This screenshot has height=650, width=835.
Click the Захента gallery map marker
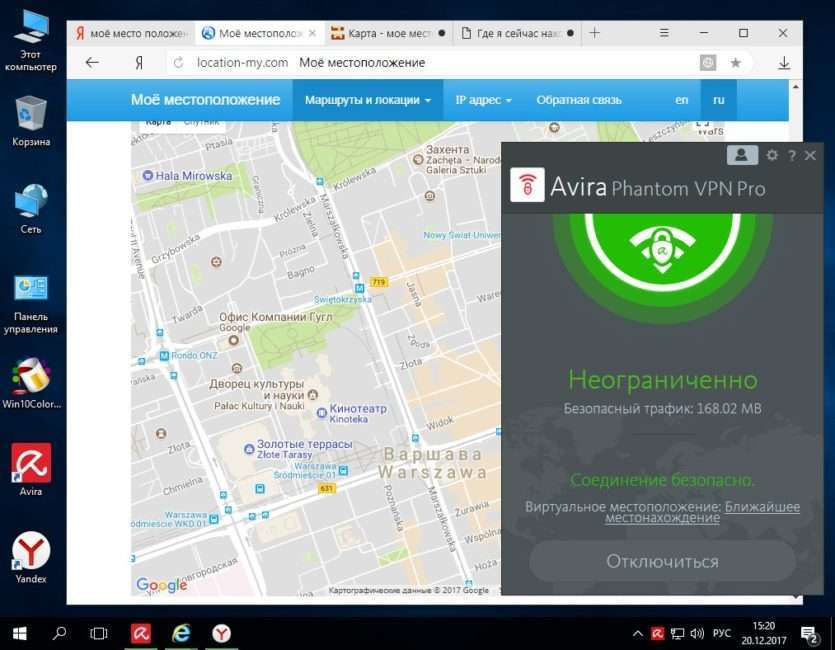(x=418, y=159)
